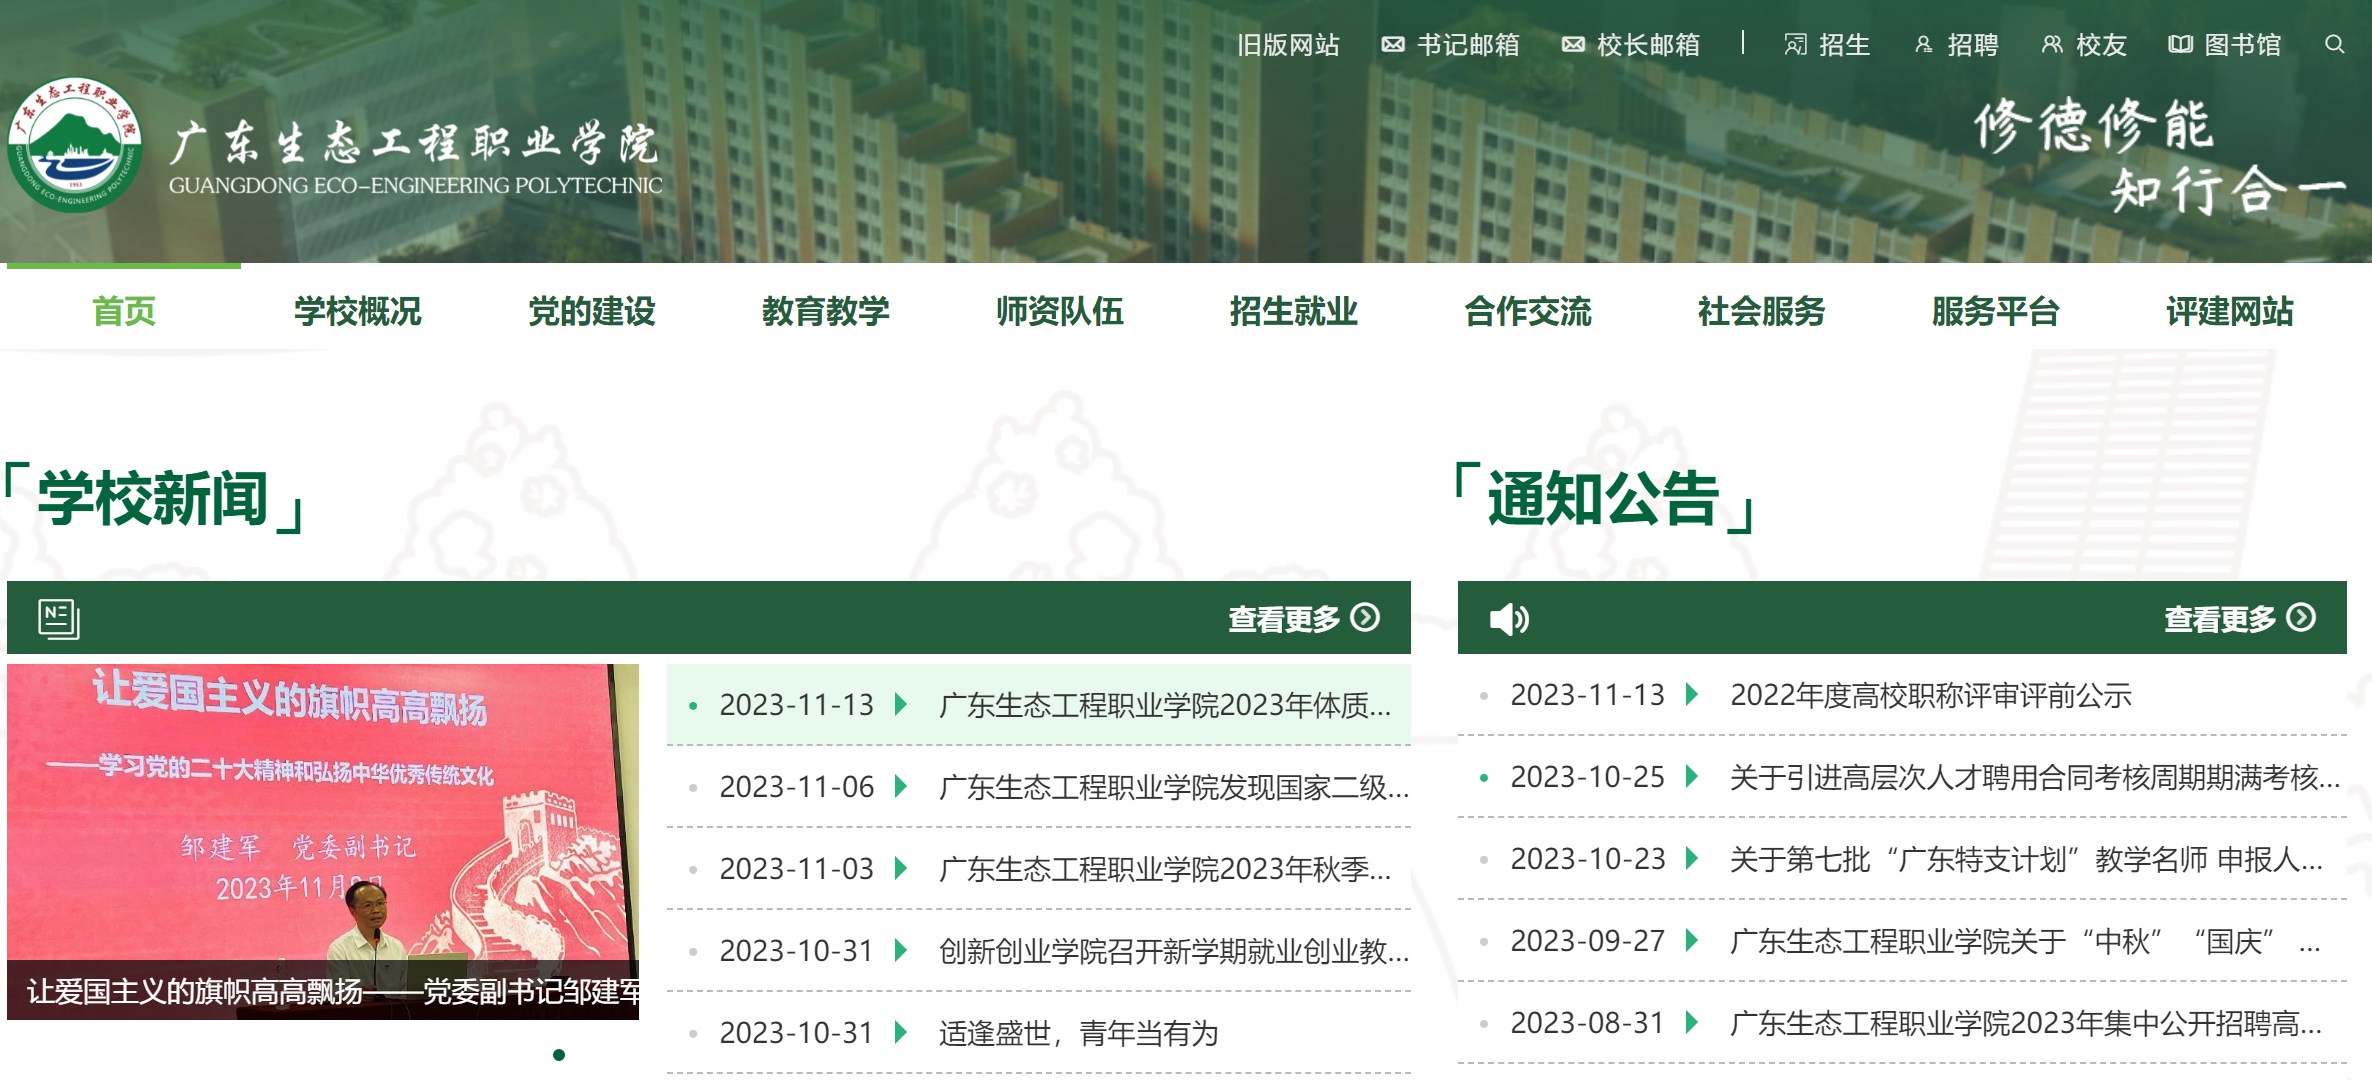Open news 广东生态工程职业学院2023年体质...

1165,705
